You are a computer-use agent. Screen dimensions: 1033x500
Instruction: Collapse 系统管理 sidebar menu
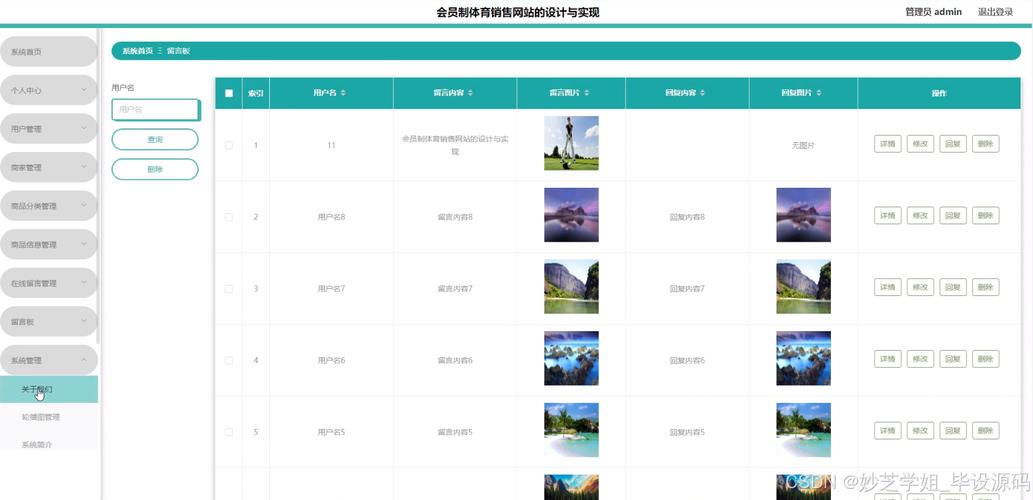tap(49, 360)
